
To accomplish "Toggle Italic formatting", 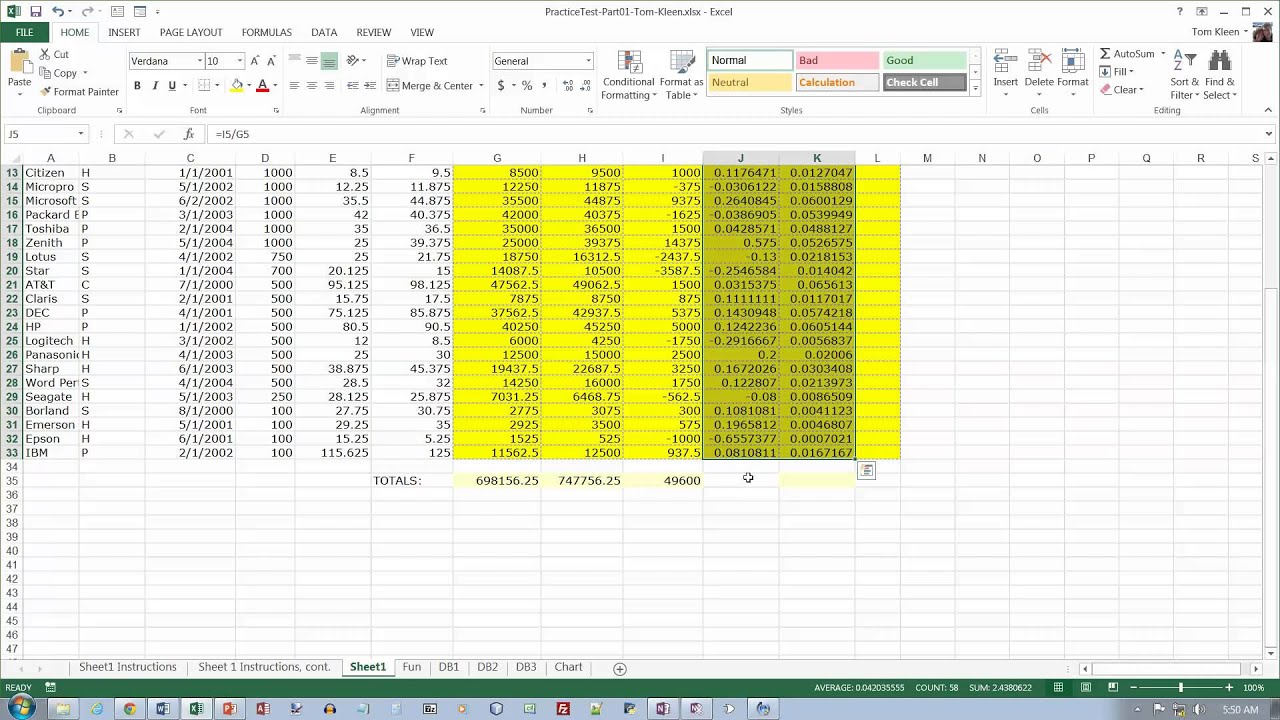I will tap(154, 86).
